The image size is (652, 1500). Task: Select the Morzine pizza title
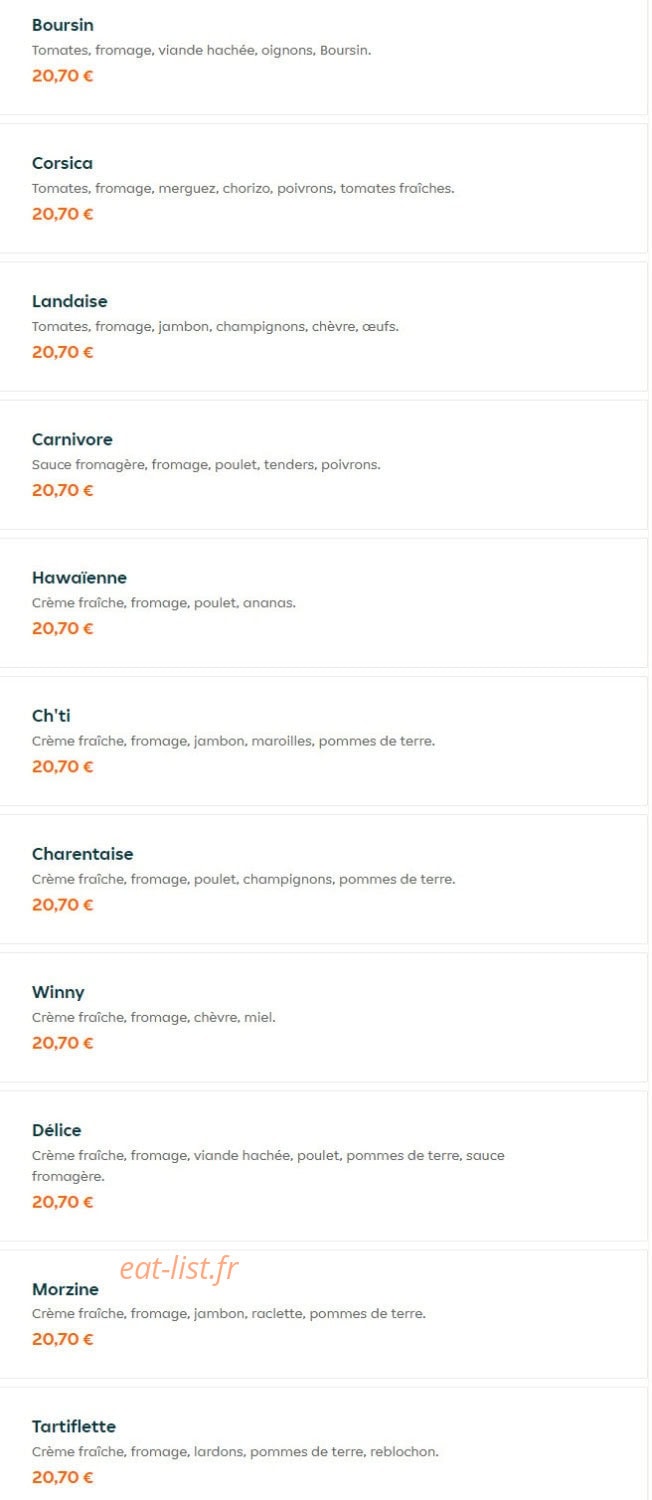click(x=65, y=1289)
